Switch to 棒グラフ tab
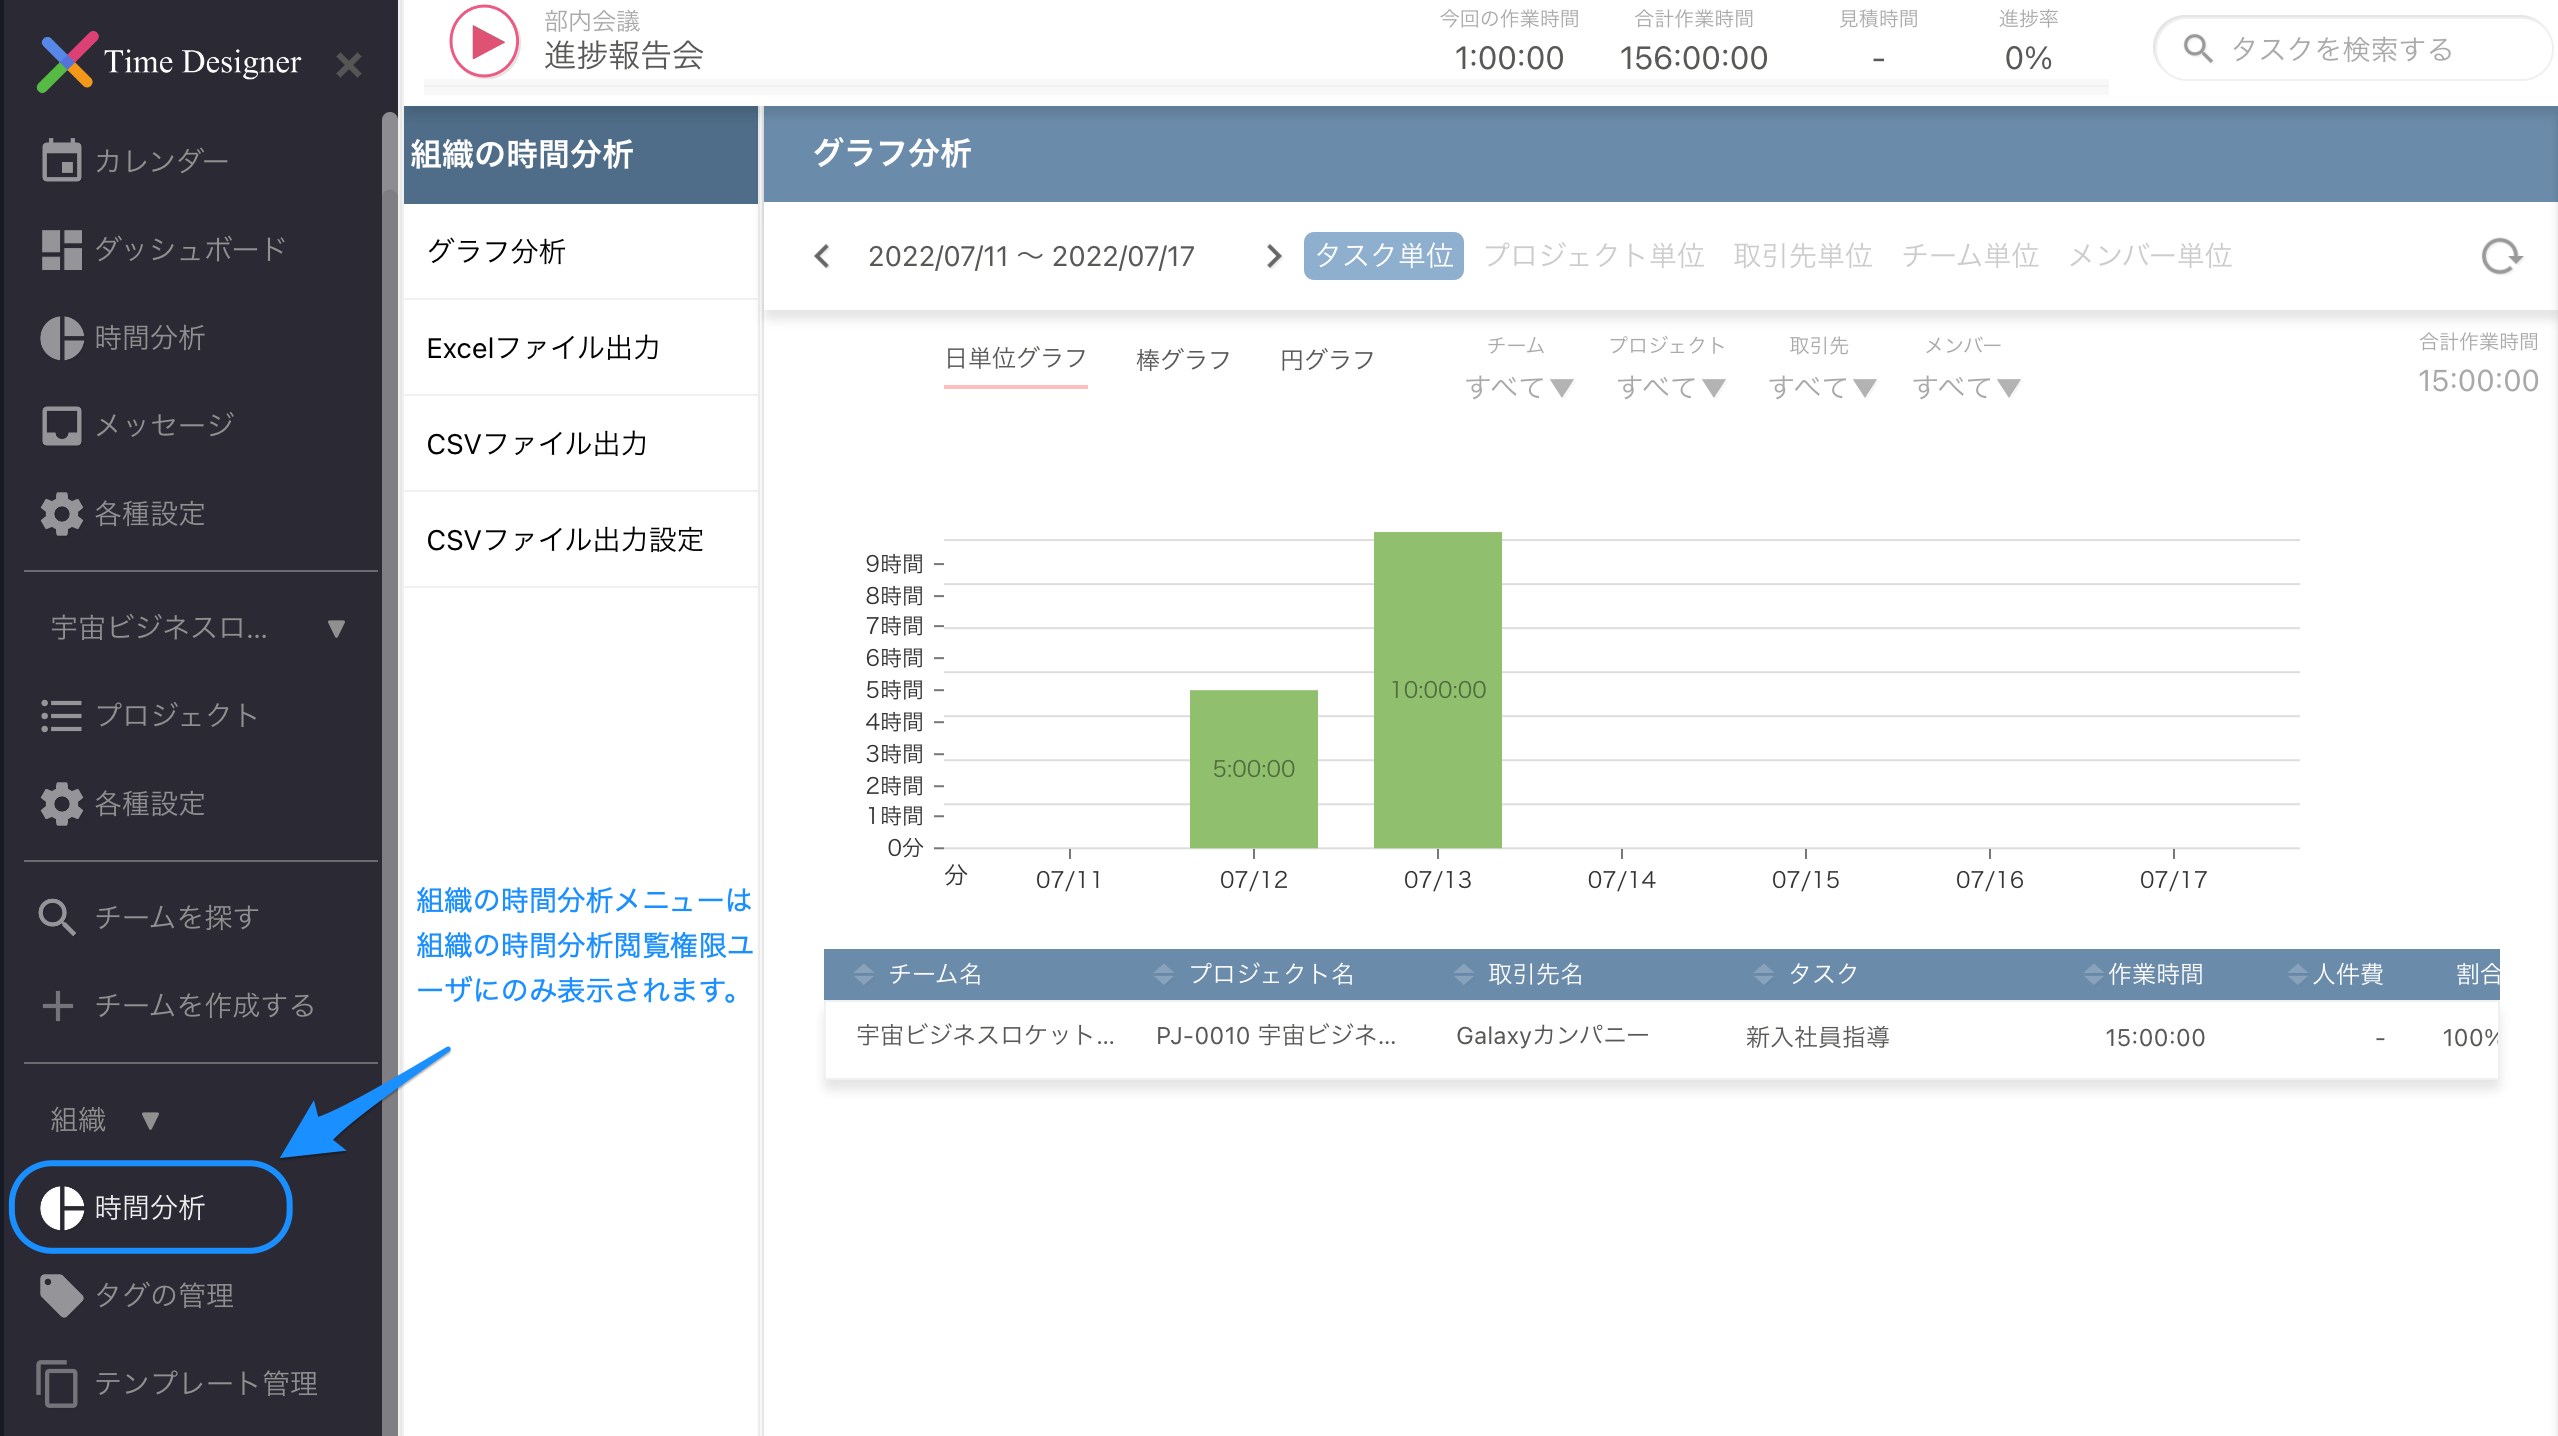This screenshot has width=2558, height=1436. coord(1183,360)
